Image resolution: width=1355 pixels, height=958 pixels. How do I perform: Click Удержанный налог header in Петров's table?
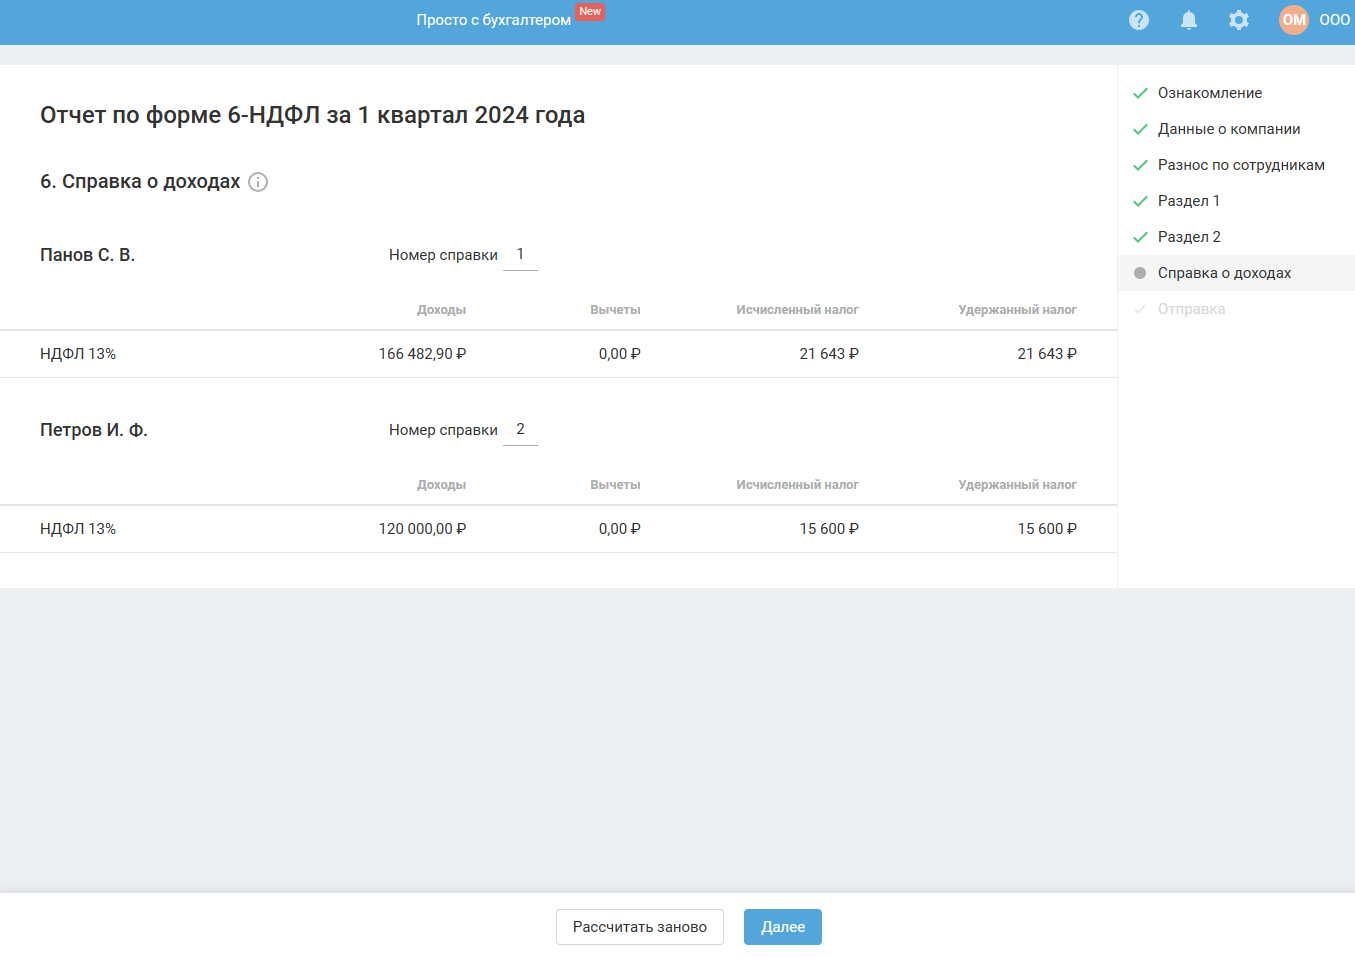[x=1017, y=485]
